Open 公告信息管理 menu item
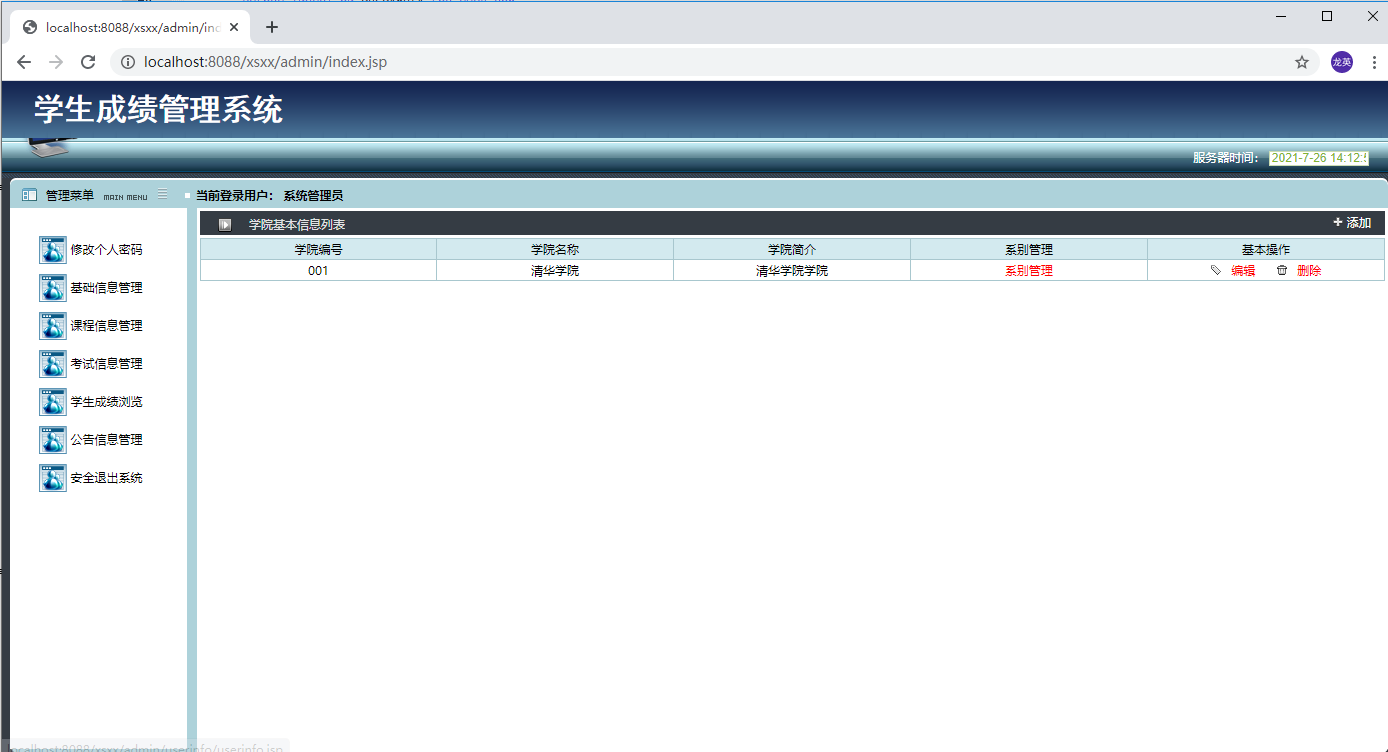The image size is (1388, 752). 106,440
